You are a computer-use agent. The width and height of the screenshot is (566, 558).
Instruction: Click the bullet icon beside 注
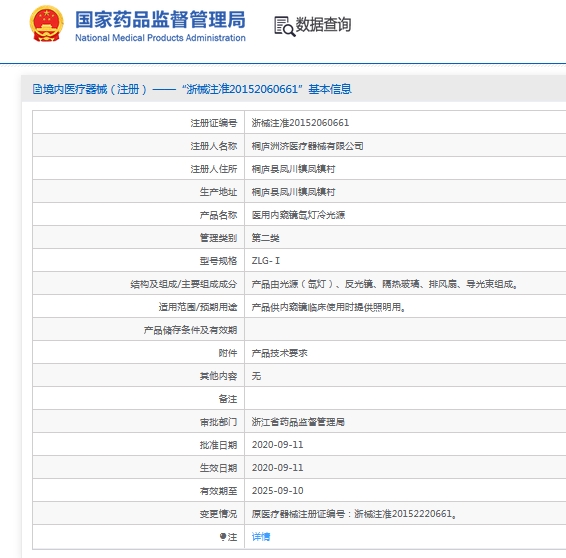[223, 537]
